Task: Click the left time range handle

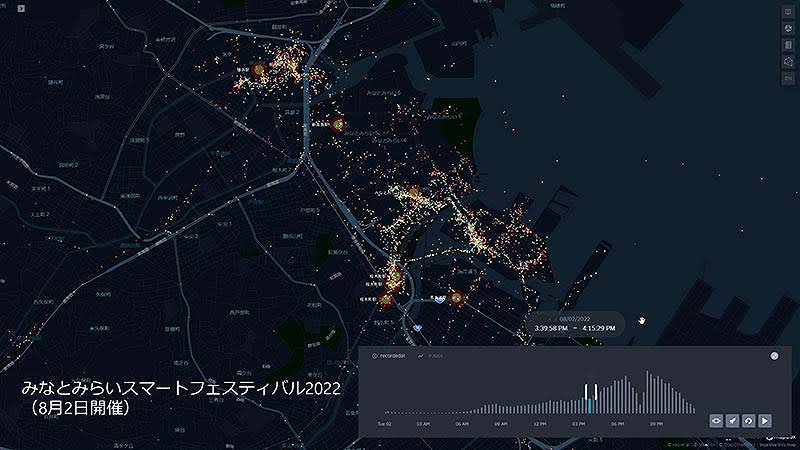Action: (x=586, y=391)
